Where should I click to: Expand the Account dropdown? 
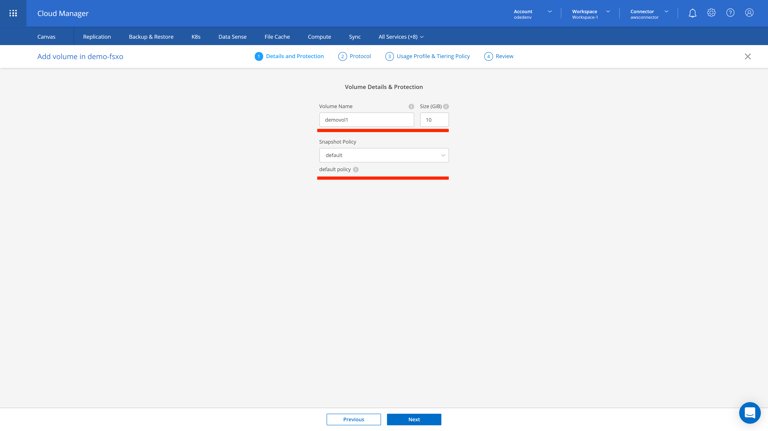point(533,13)
